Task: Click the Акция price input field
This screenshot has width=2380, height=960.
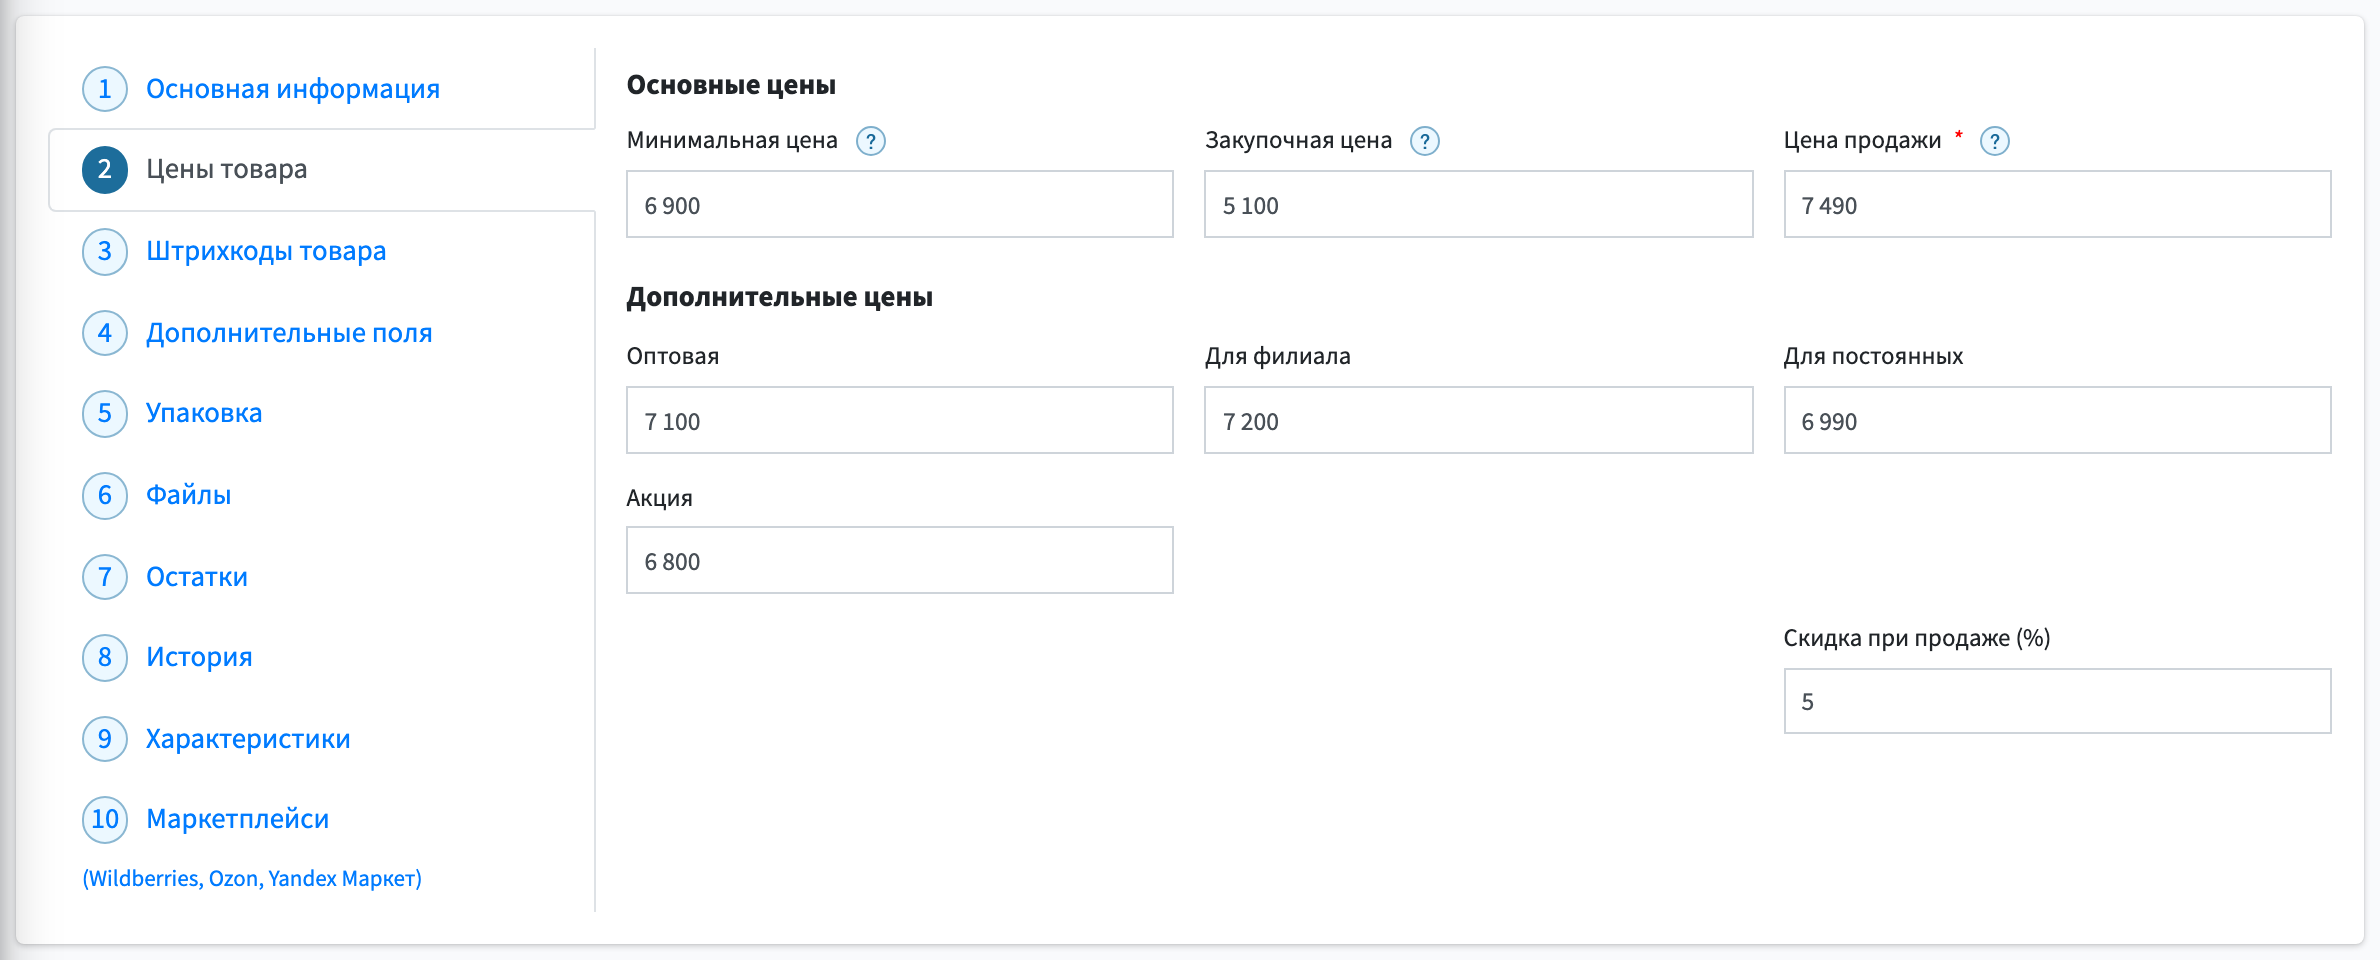Action: [900, 560]
